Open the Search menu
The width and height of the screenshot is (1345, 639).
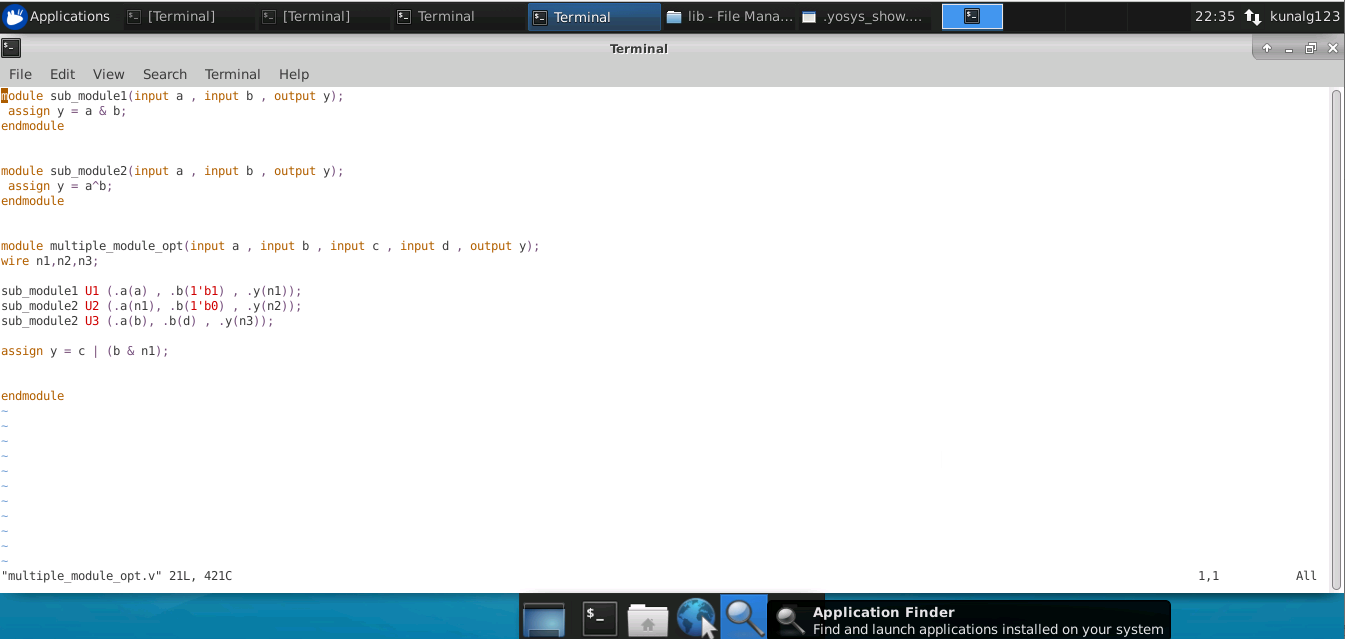[164, 74]
